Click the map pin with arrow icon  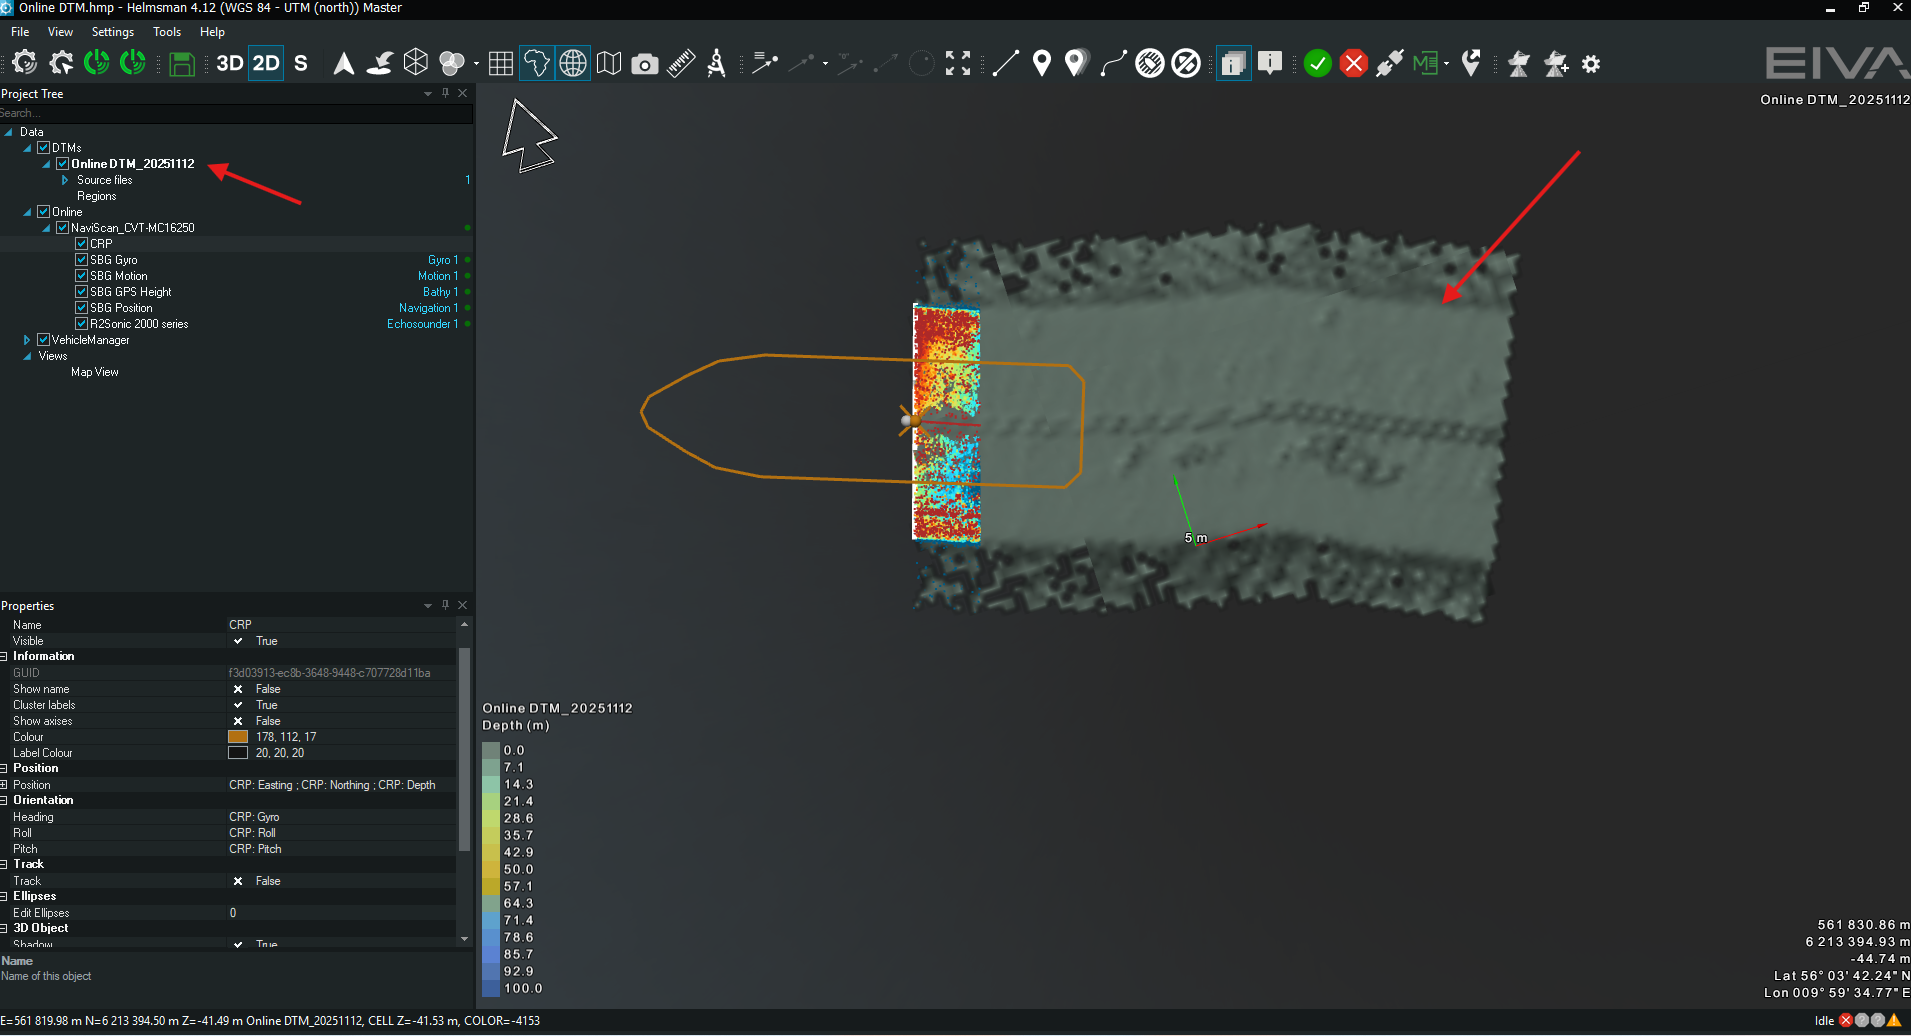pos(1471,64)
